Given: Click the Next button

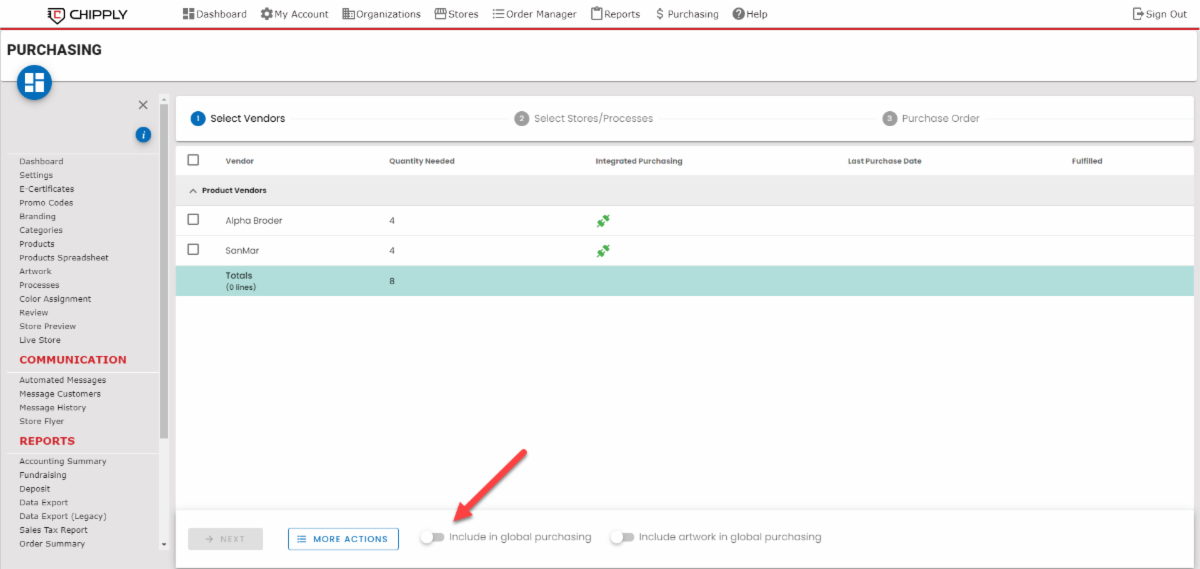Looking at the screenshot, I should tap(225, 539).
